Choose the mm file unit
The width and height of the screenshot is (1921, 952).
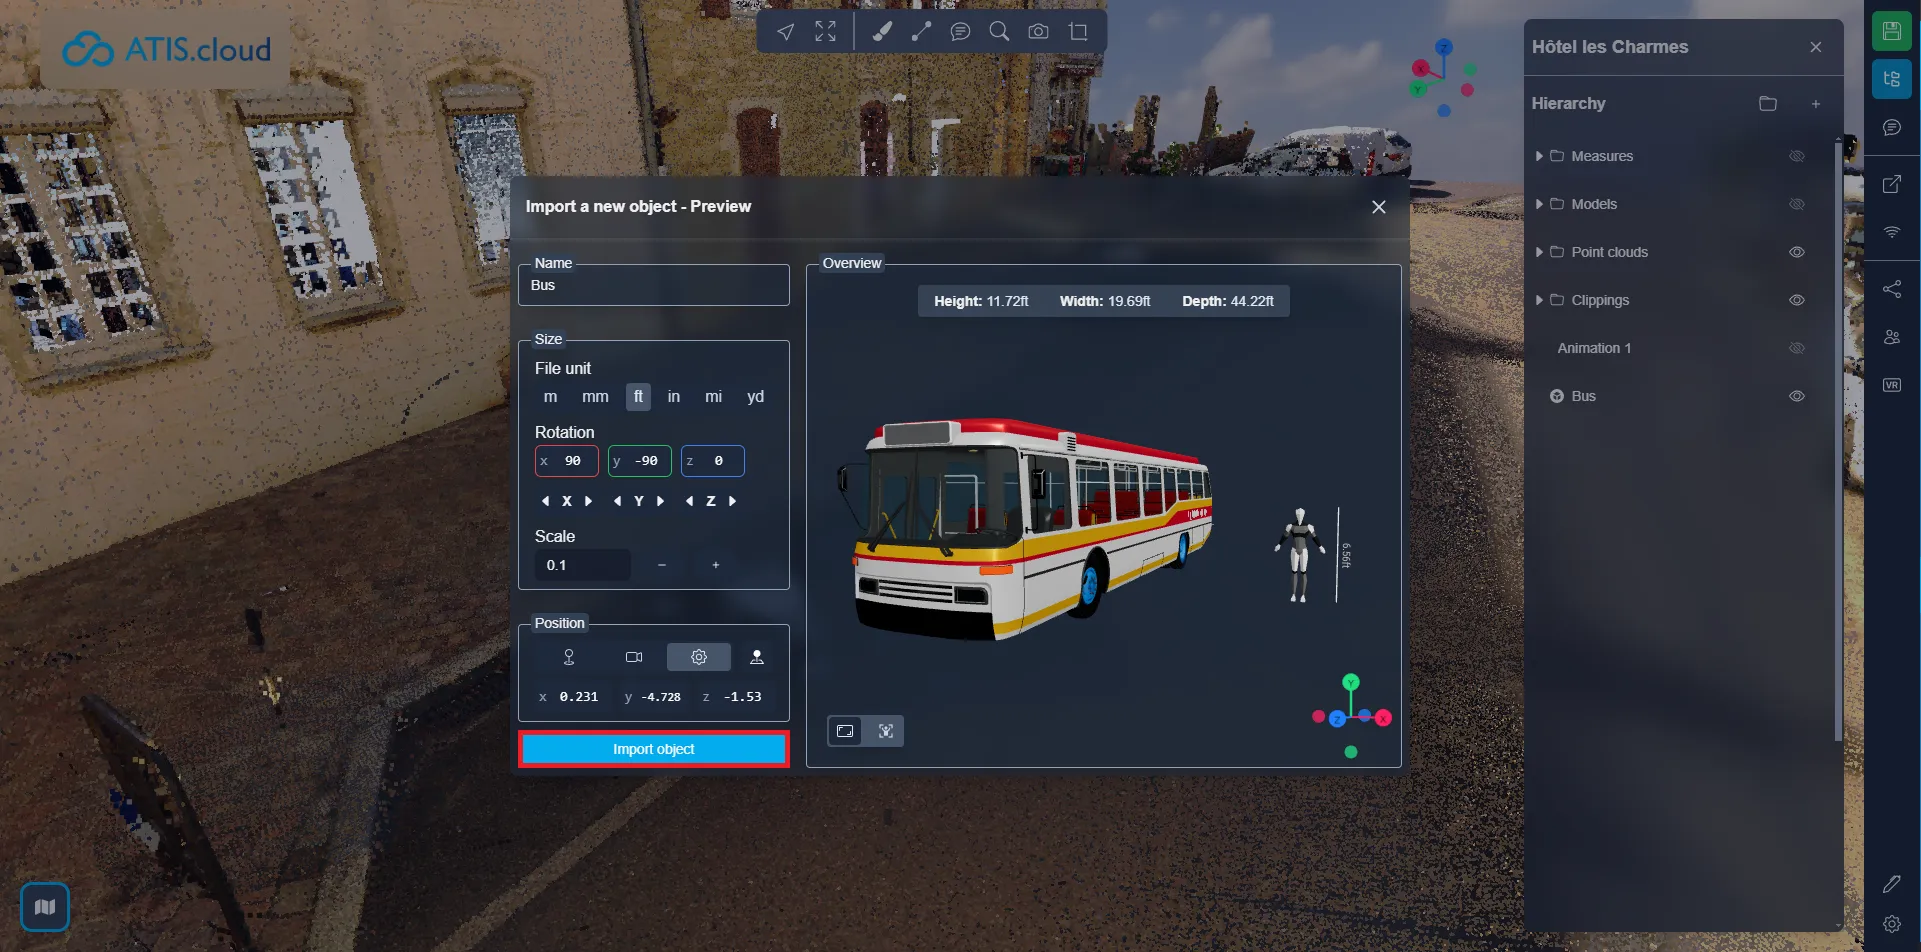tap(595, 397)
